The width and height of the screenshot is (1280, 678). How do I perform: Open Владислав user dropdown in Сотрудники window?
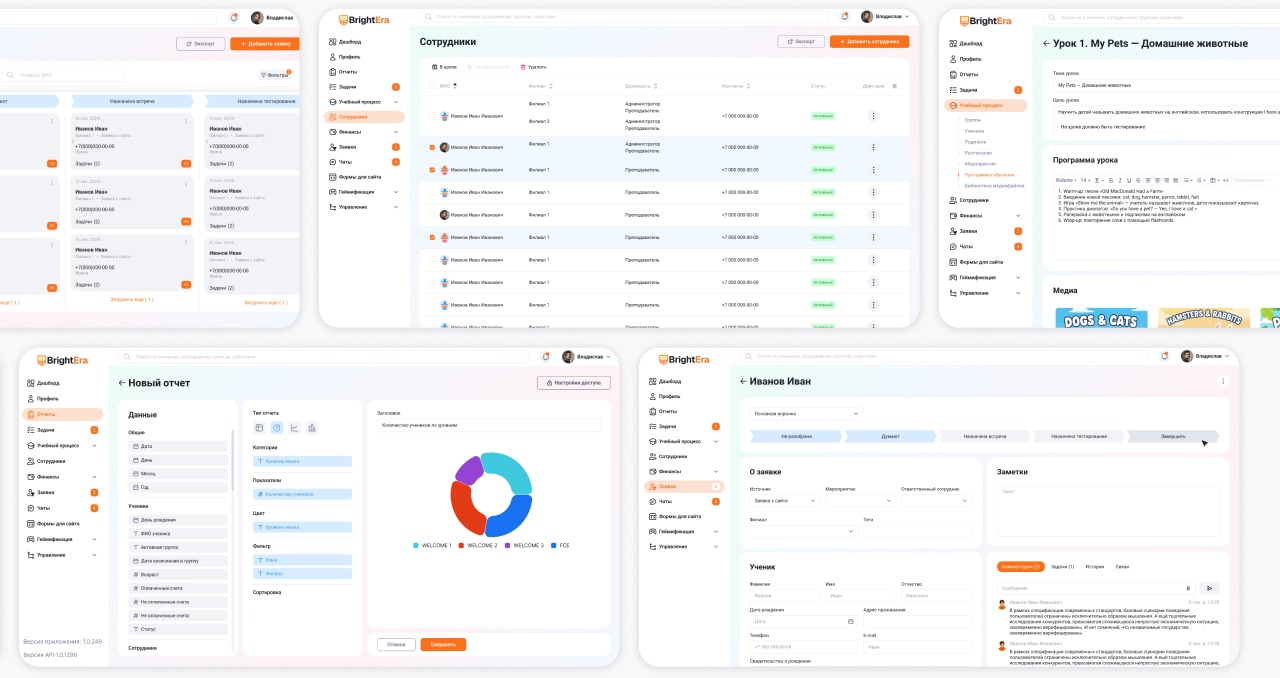coord(887,17)
